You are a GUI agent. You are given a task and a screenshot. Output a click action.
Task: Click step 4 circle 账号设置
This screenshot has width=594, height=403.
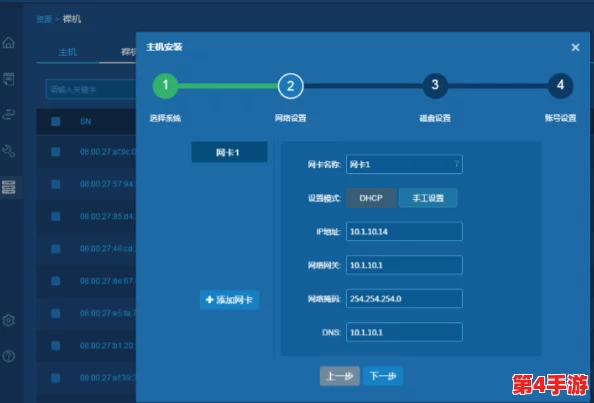click(x=560, y=86)
